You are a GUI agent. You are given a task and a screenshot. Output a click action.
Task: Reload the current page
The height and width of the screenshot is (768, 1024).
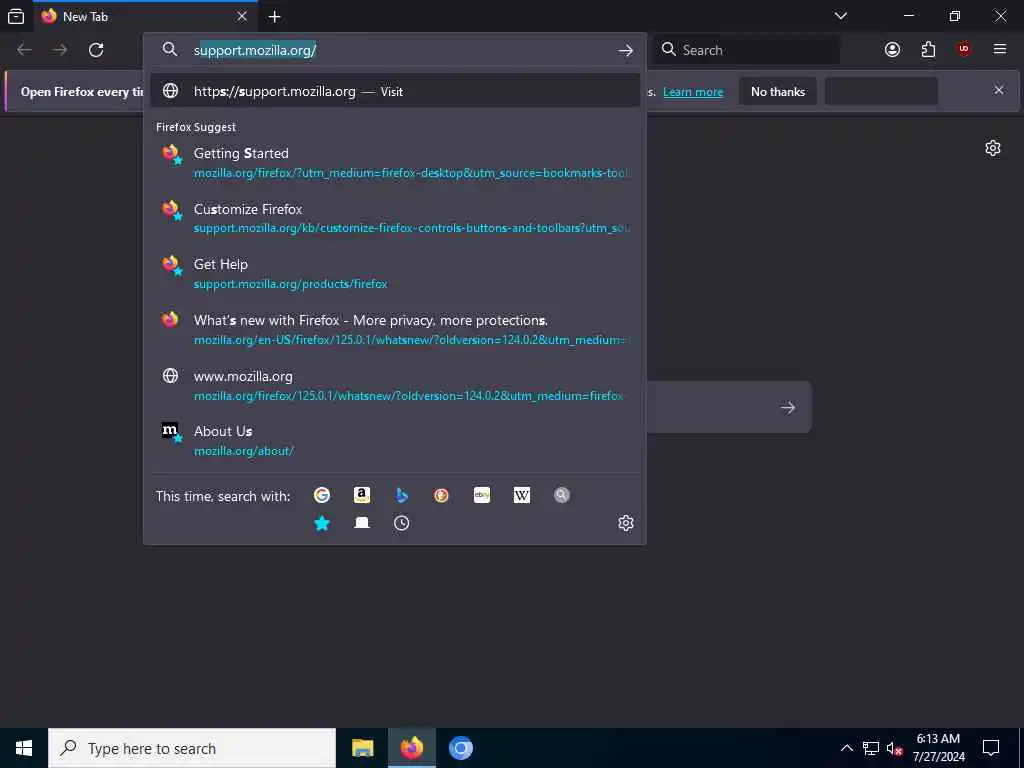96,50
